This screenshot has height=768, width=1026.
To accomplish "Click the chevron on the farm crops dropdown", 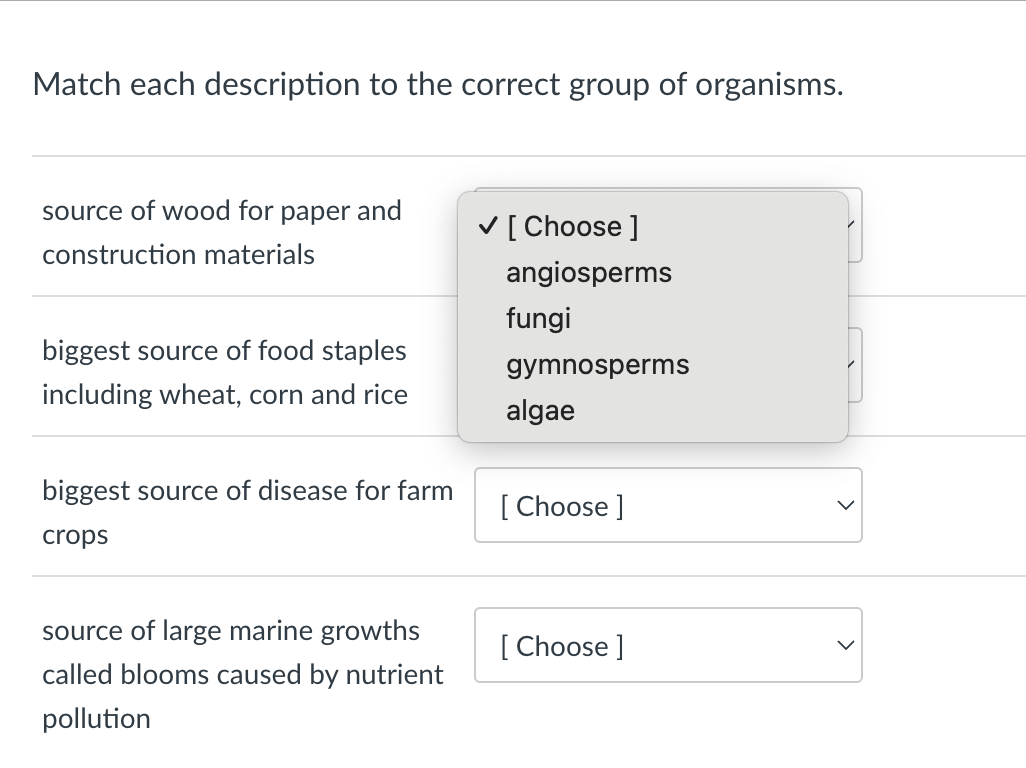I will pyautogui.click(x=845, y=505).
